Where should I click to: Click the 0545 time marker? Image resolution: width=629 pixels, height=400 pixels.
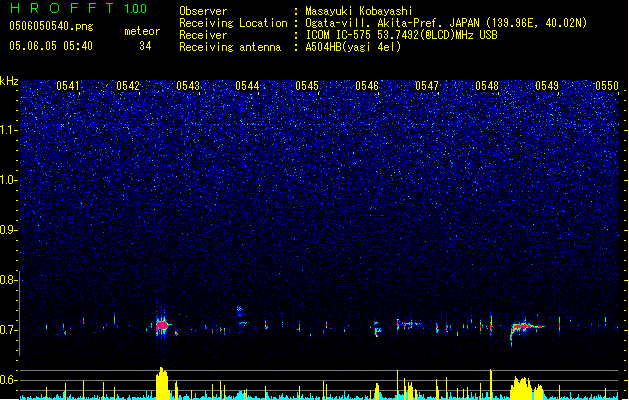coord(307,86)
